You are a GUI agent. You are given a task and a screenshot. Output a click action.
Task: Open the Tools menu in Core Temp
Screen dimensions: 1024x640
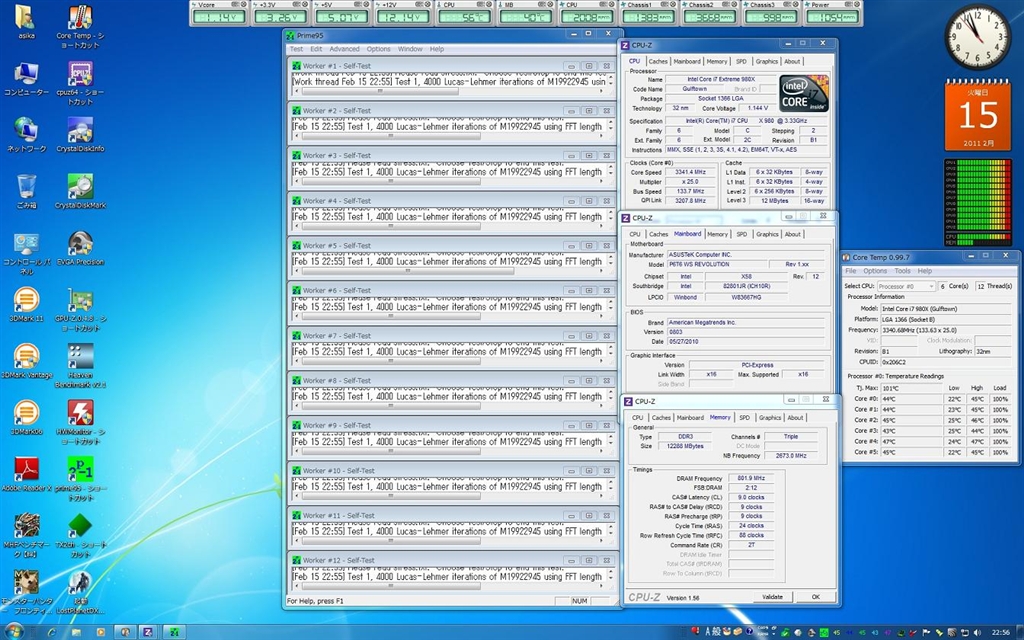(x=902, y=271)
